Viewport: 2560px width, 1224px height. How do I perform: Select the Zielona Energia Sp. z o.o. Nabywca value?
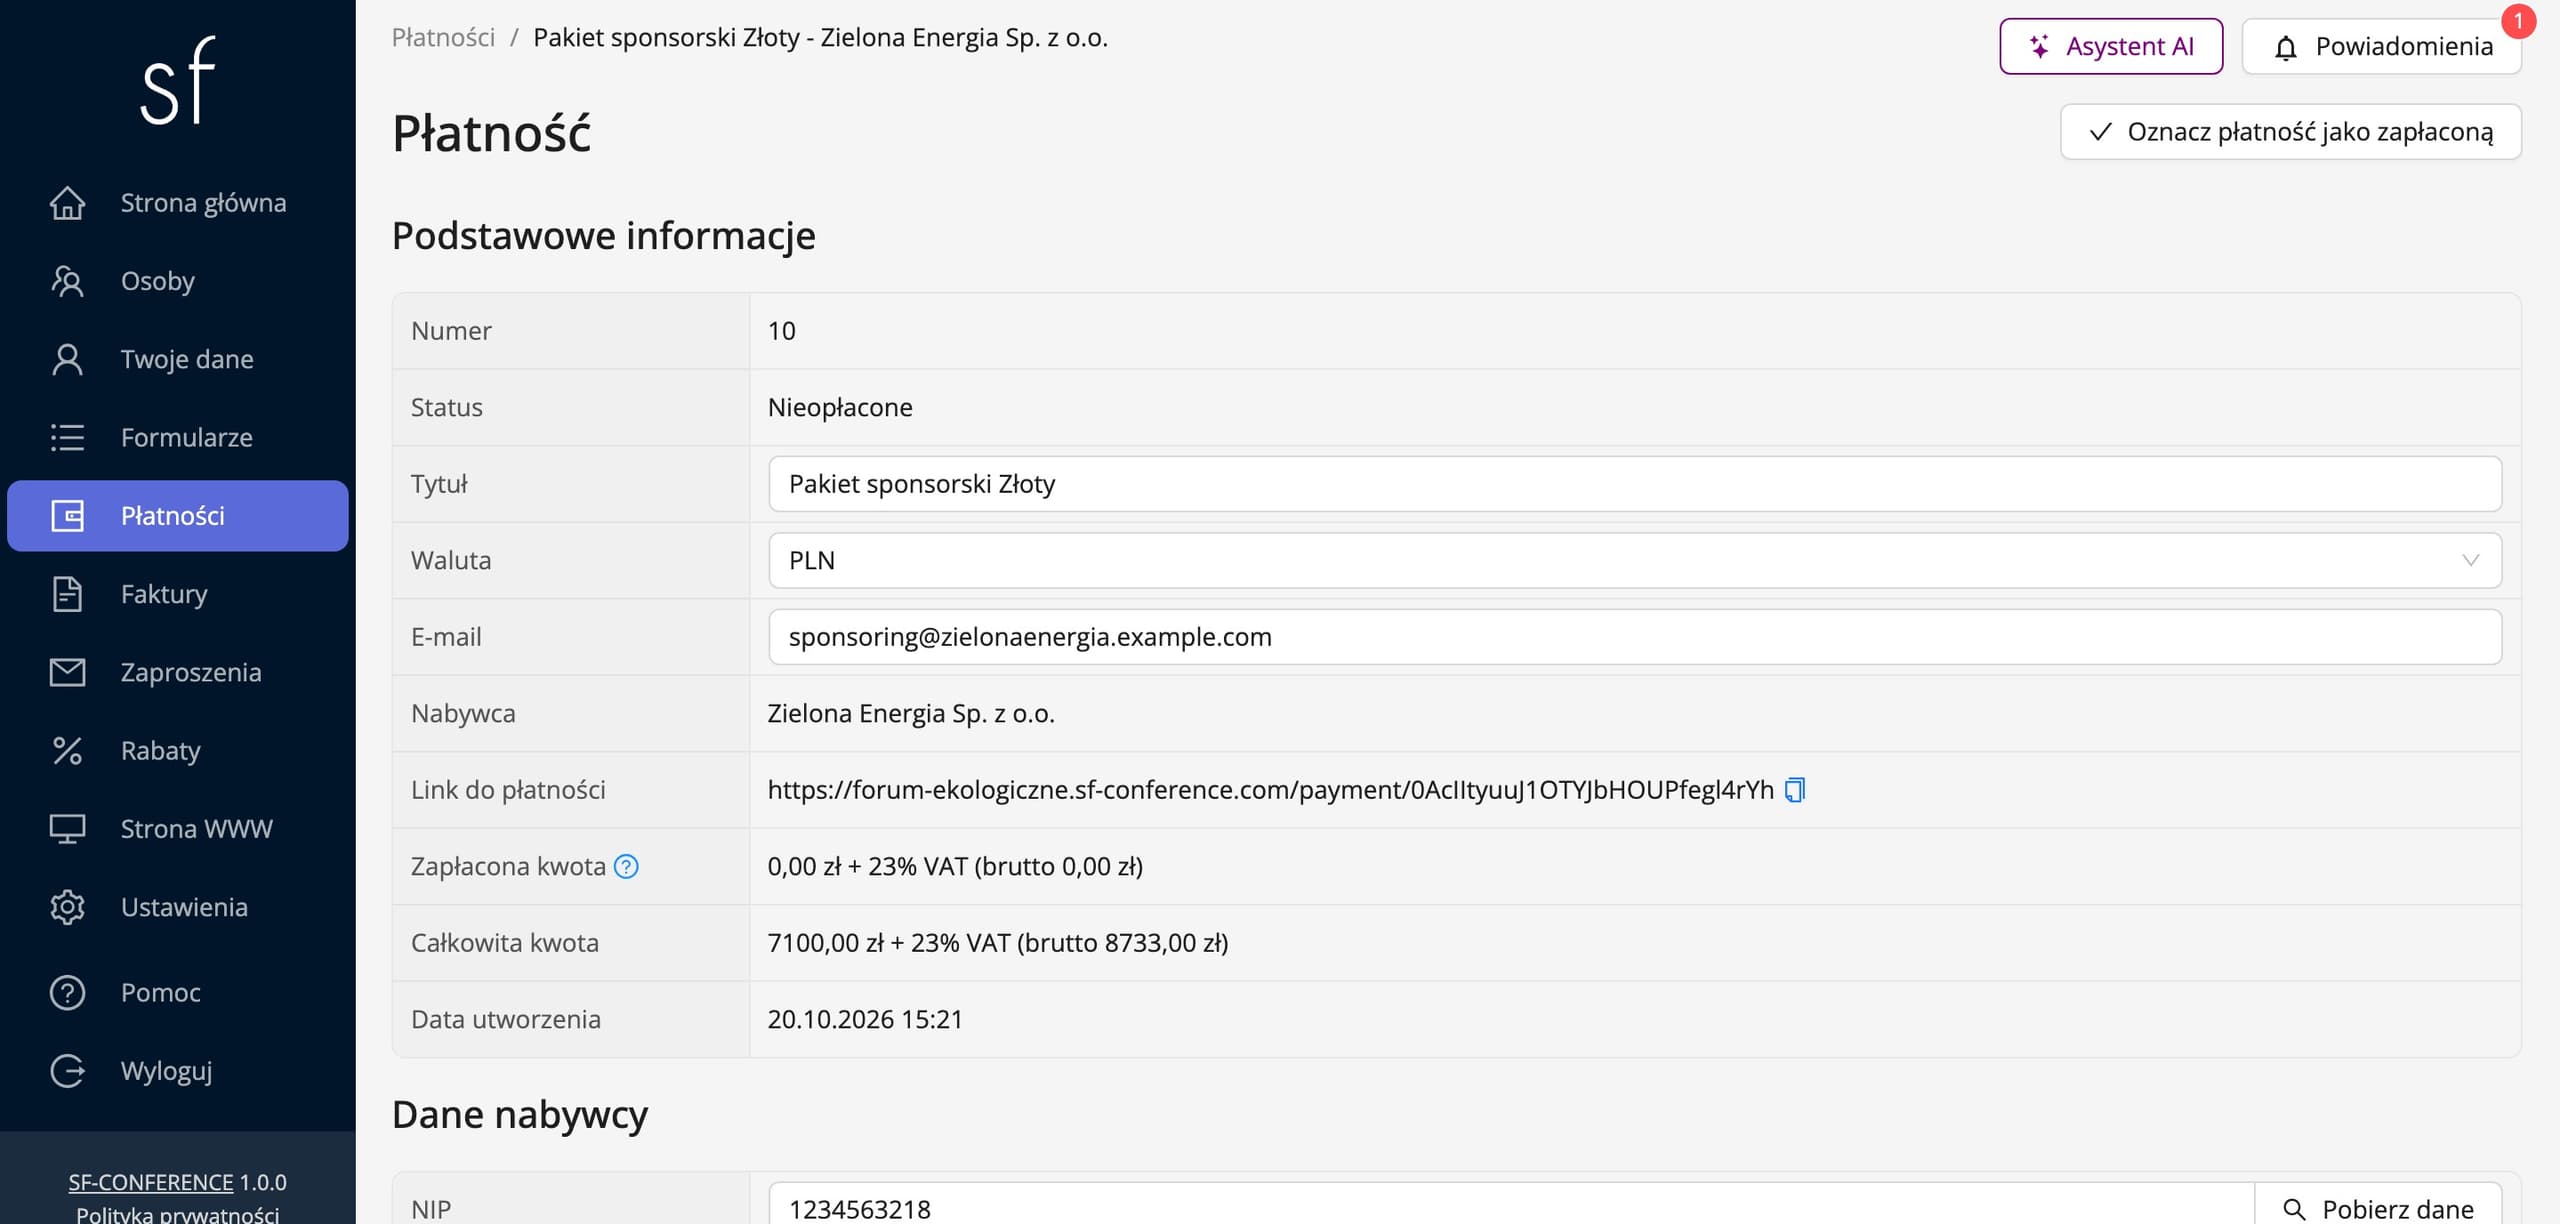tap(911, 713)
